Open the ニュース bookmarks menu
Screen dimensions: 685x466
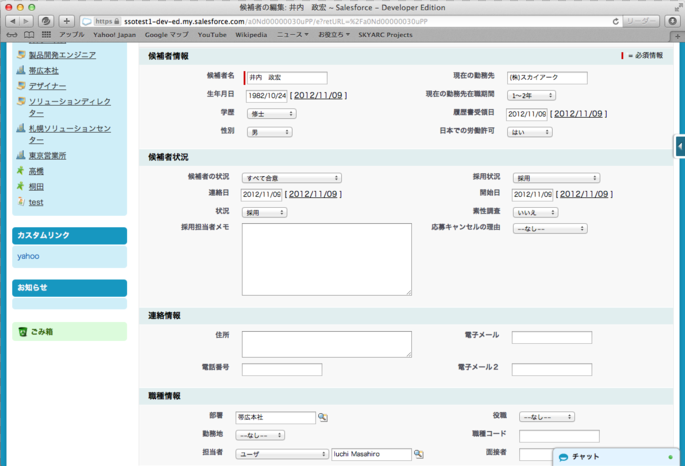(292, 35)
